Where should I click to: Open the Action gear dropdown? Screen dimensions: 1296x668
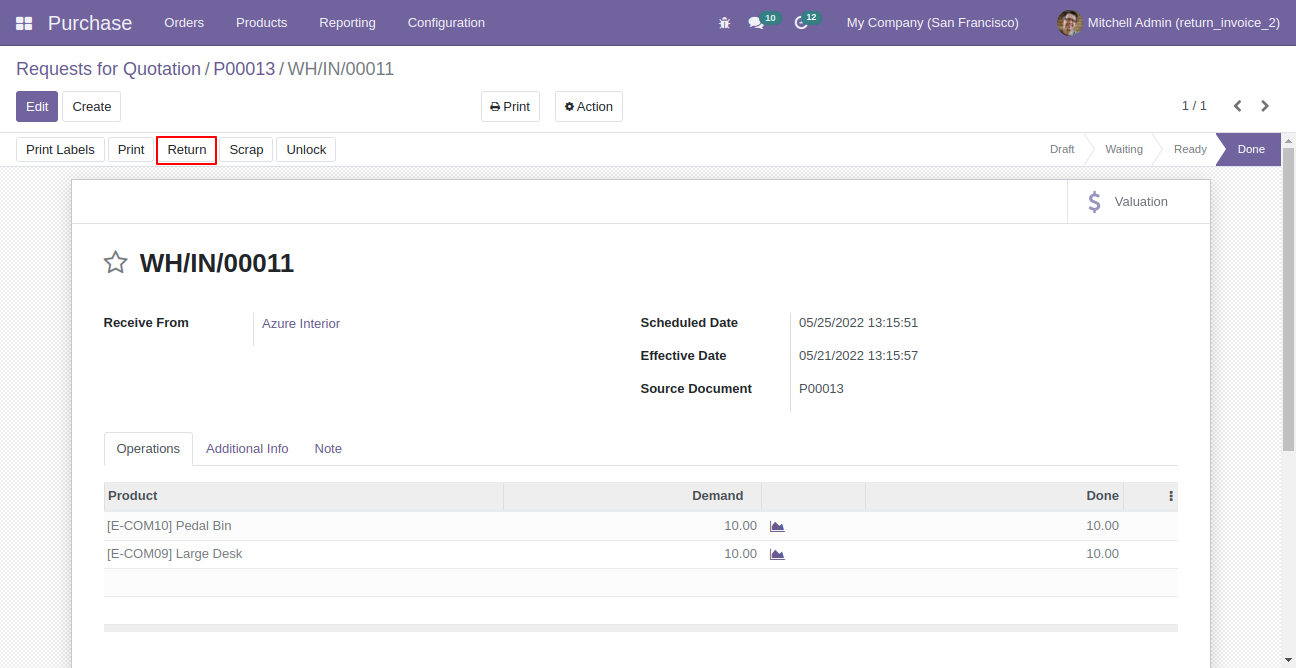click(x=589, y=107)
